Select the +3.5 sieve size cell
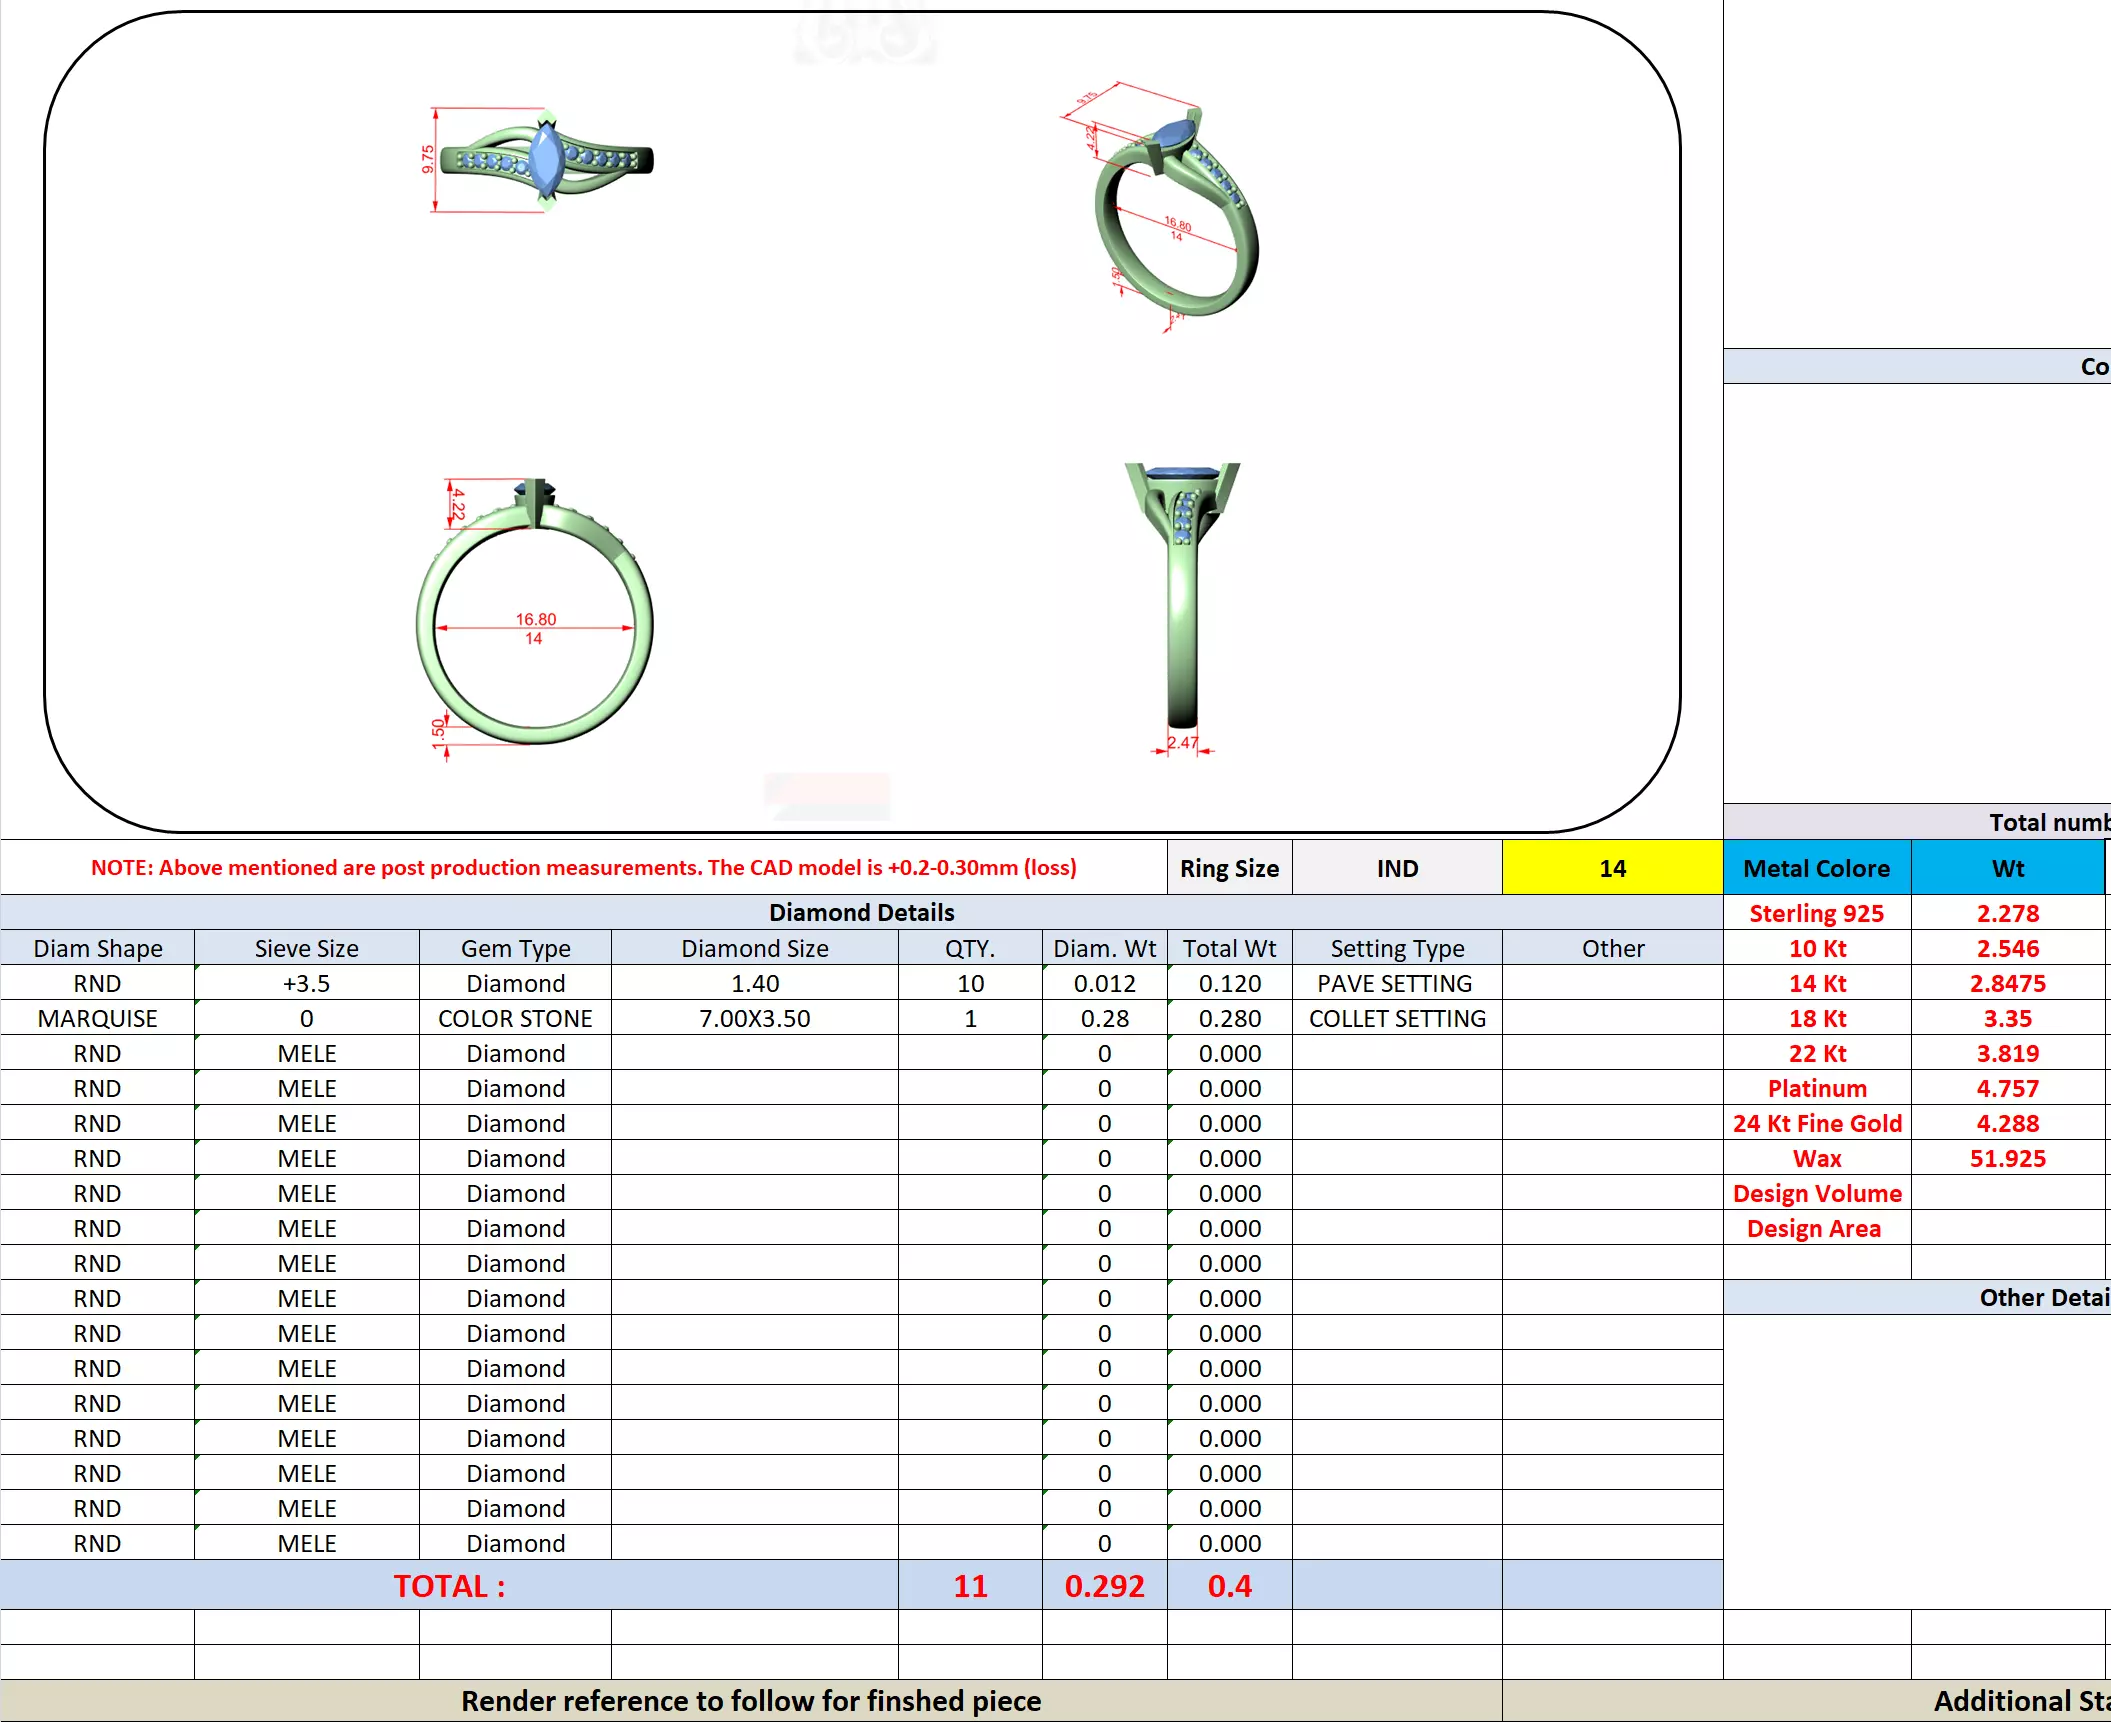Viewport: 2111px width, 1722px height. click(x=306, y=983)
